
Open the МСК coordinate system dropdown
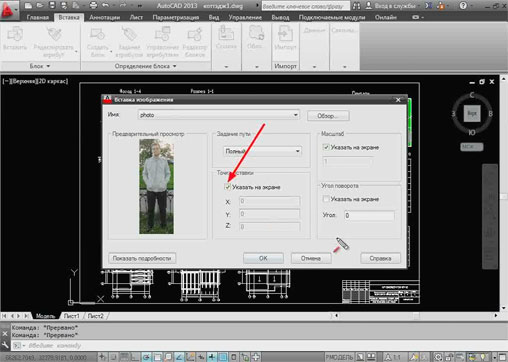(x=472, y=147)
